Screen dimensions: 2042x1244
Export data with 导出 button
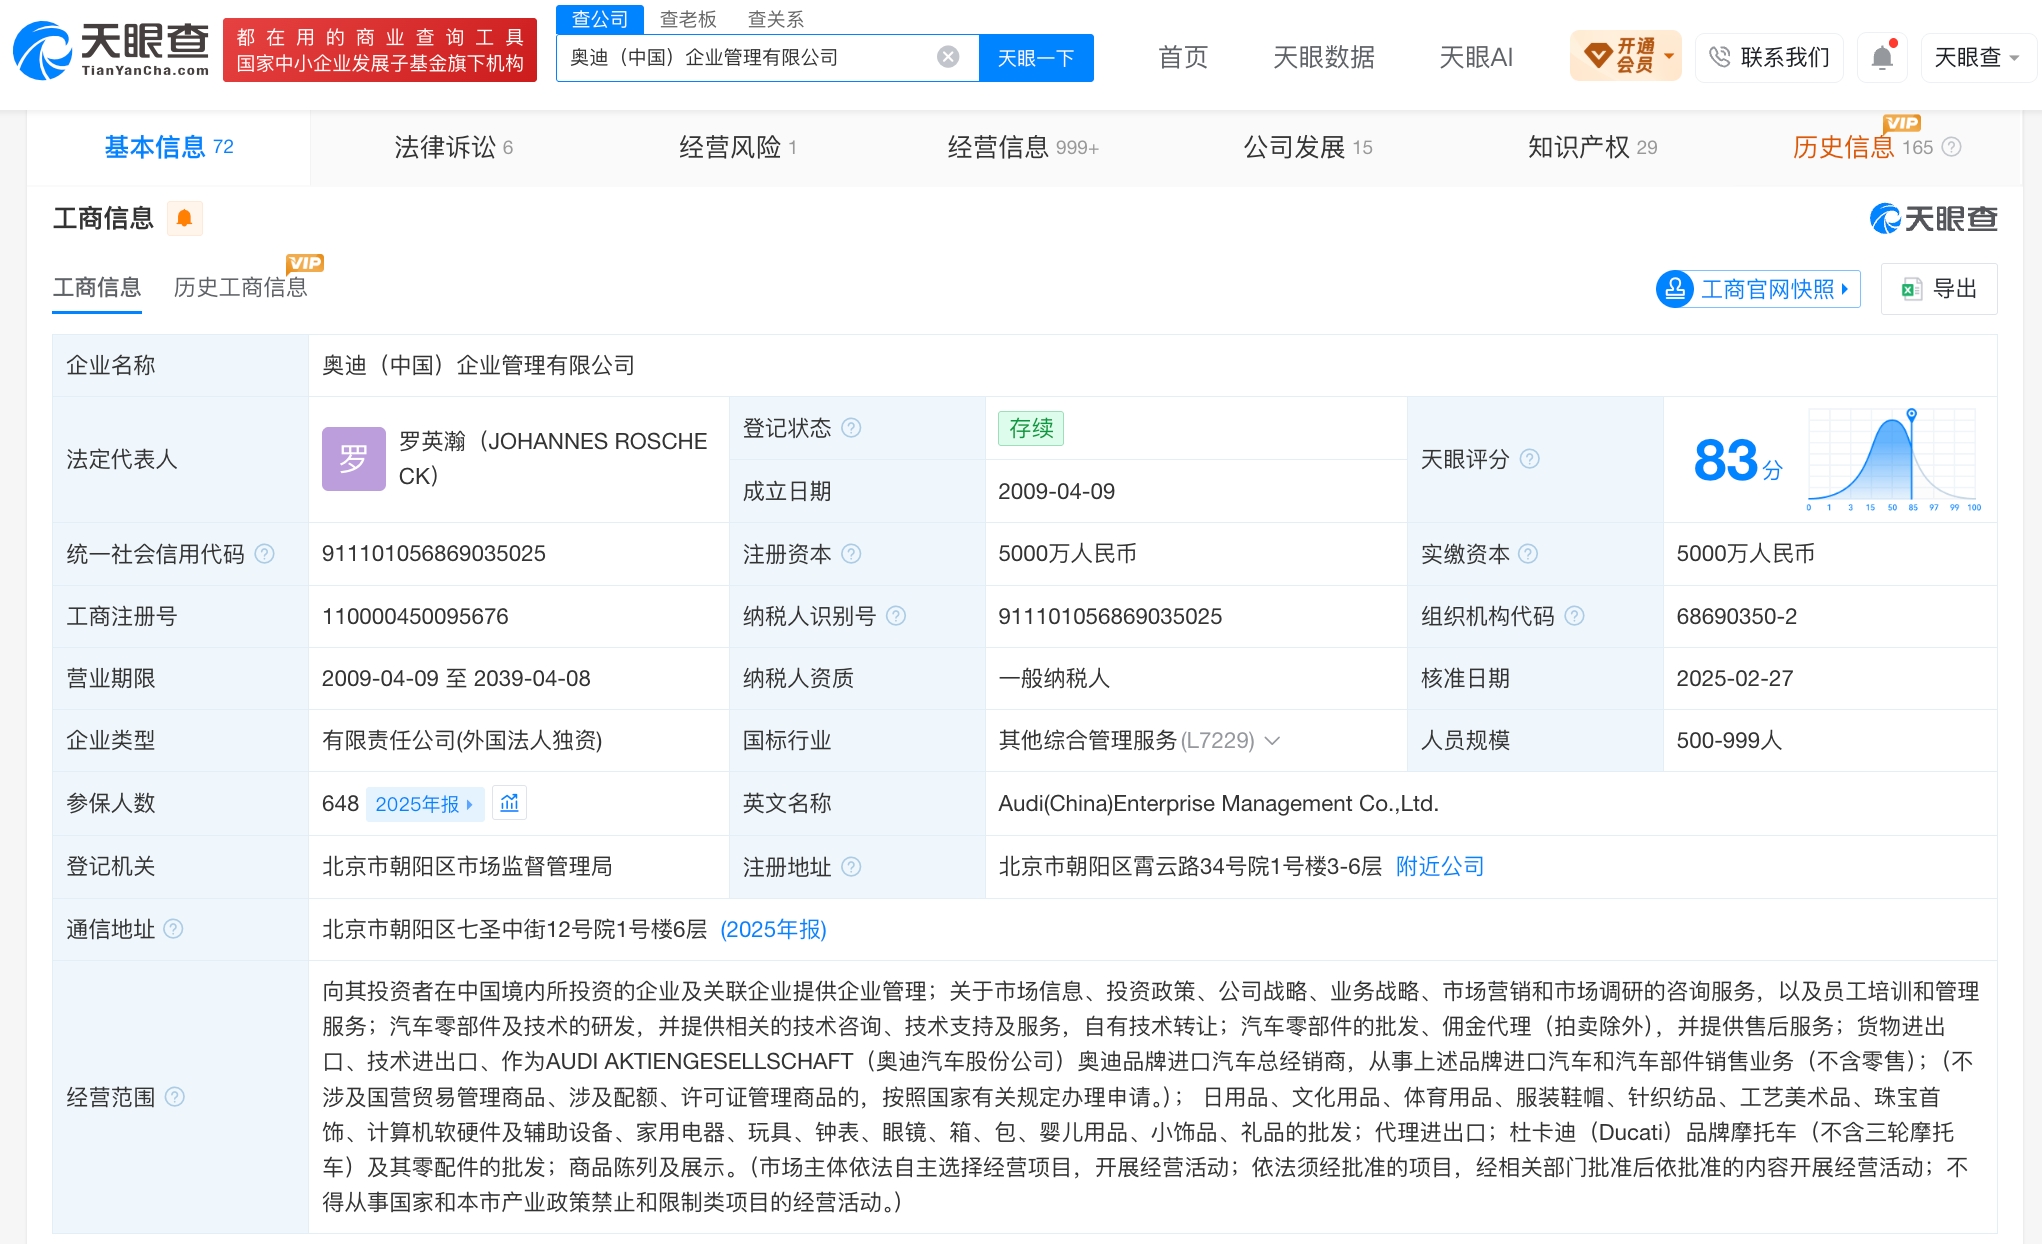(1939, 289)
